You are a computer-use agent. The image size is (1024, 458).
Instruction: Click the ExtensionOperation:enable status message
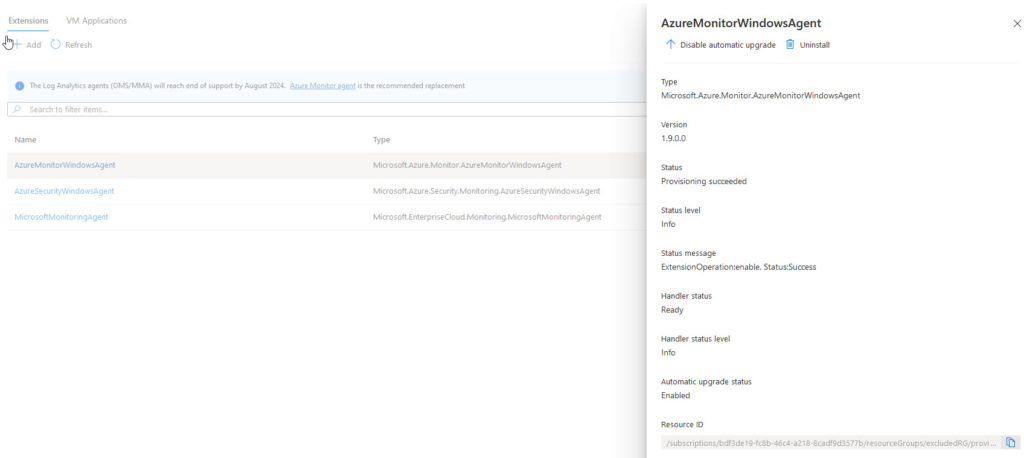coord(738,267)
